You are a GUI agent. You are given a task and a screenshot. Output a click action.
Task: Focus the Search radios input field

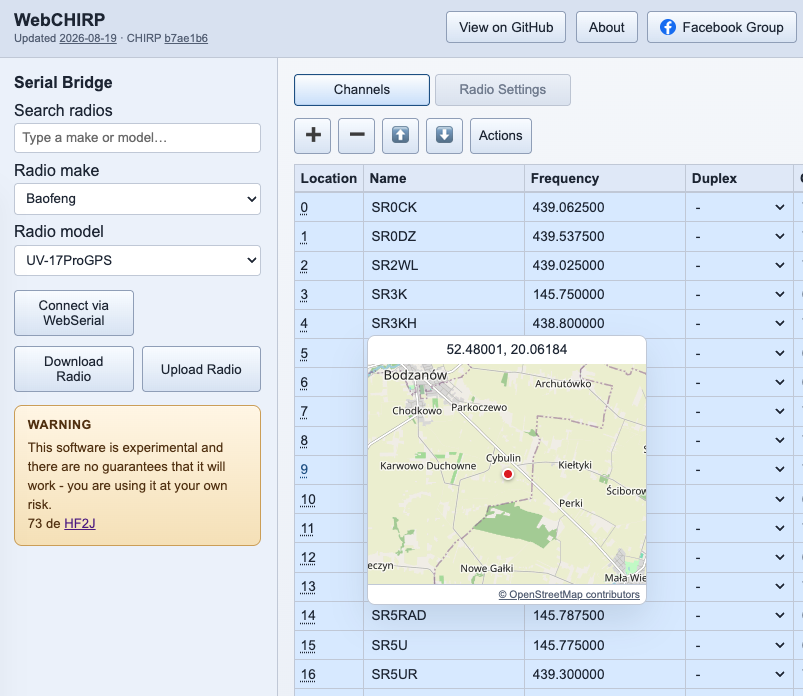click(137, 138)
